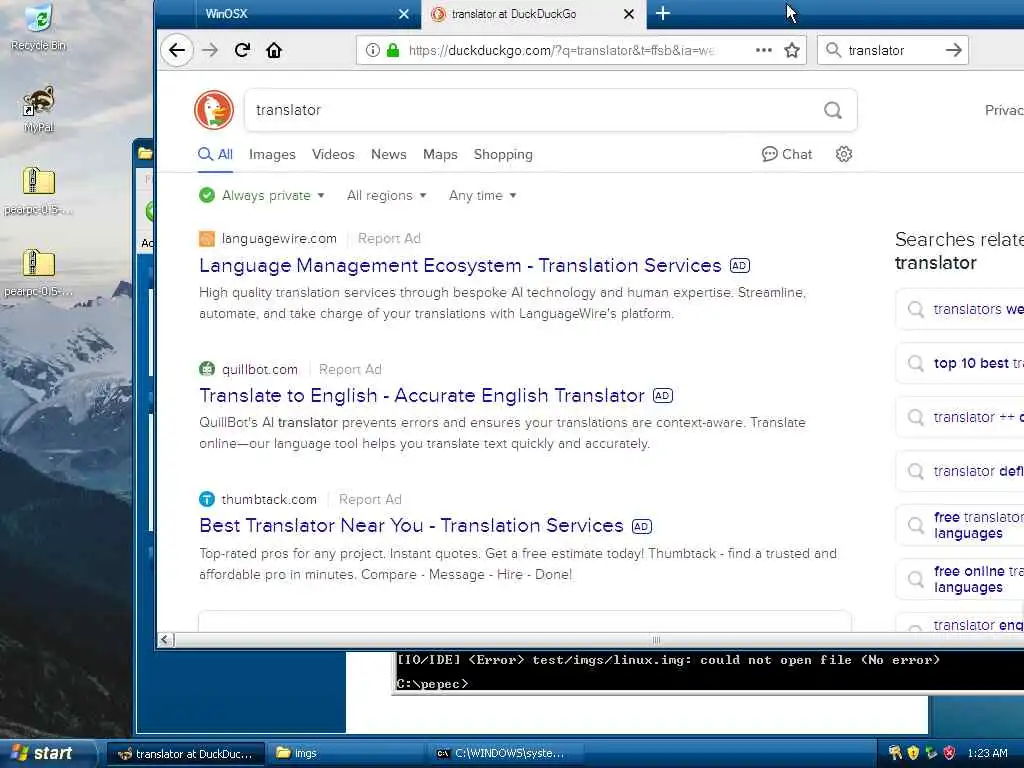Select the second pearpc zip file on desktop

pyautogui.click(x=39, y=273)
